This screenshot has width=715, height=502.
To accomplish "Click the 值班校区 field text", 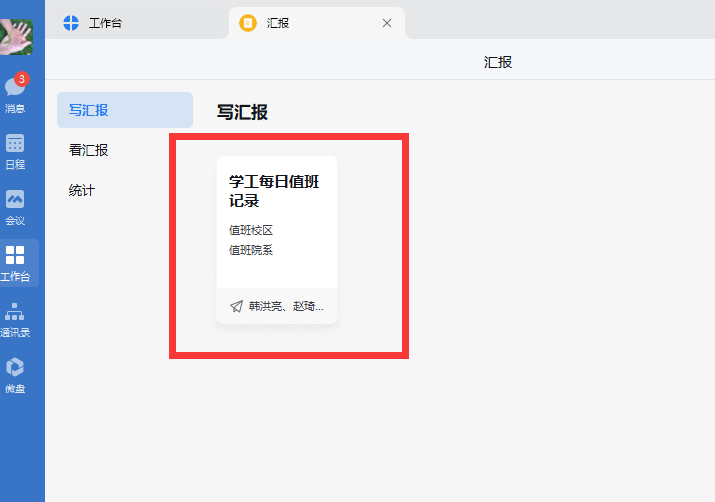I will pyautogui.click(x=251, y=230).
